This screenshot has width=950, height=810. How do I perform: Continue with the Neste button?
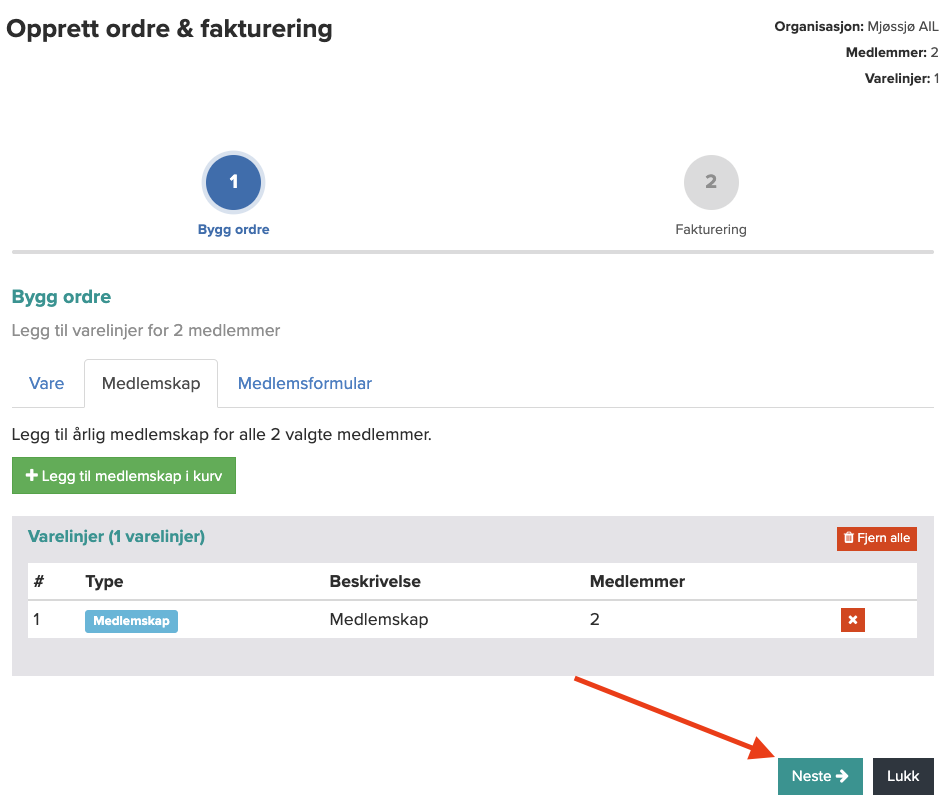click(820, 776)
